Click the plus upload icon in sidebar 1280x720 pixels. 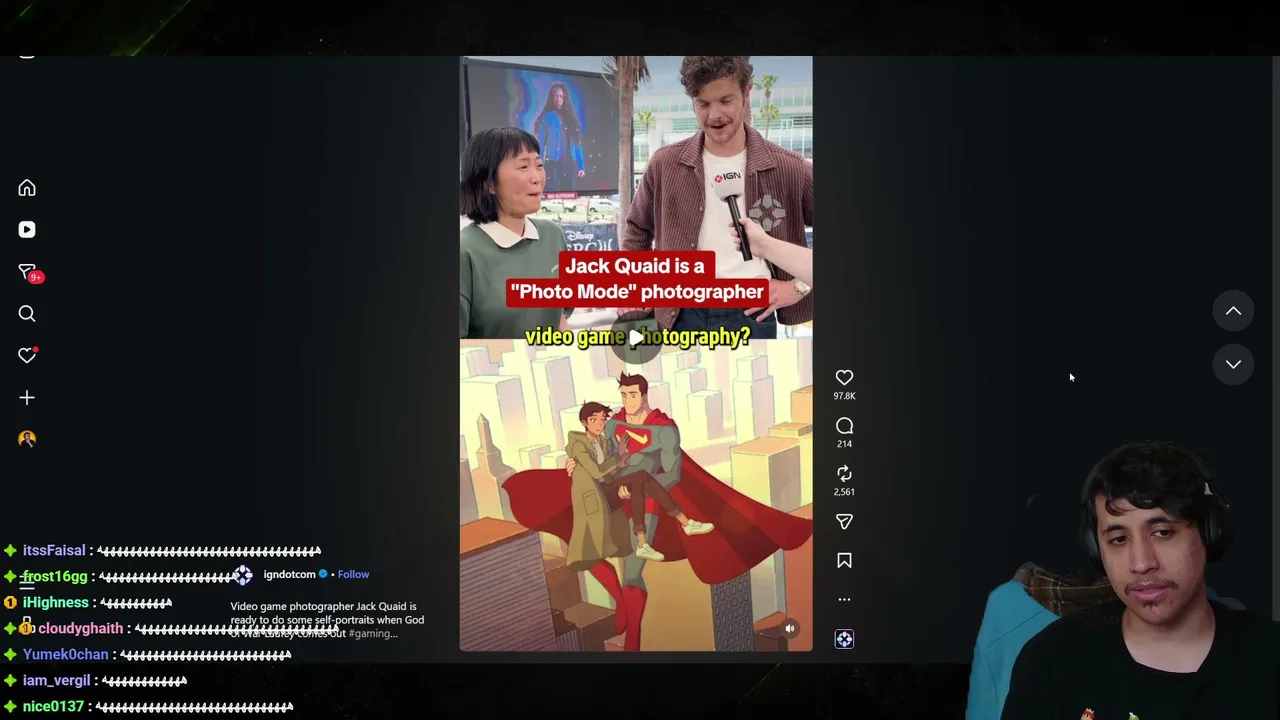click(27, 398)
